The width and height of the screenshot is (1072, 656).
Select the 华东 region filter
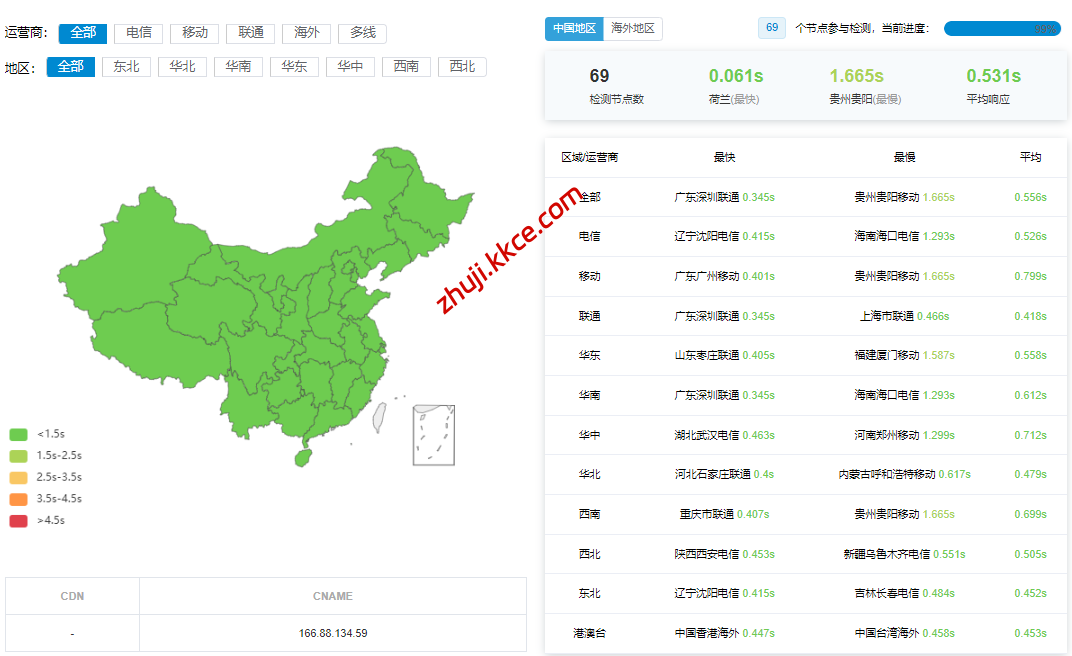[x=294, y=67]
